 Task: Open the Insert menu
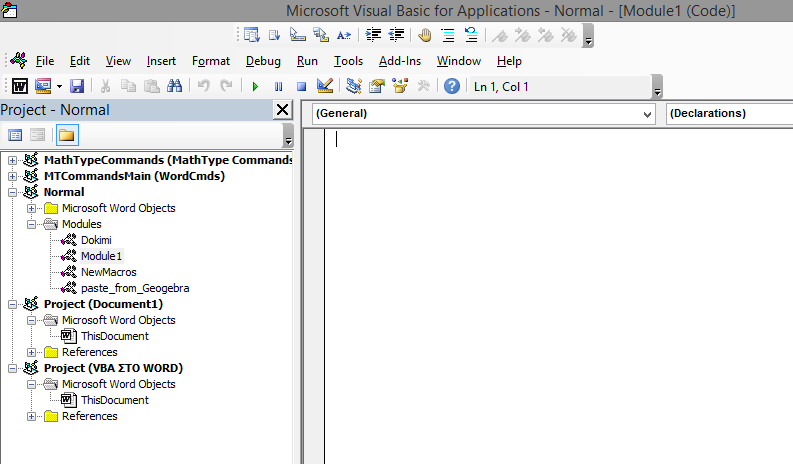(x=161, y=61)
